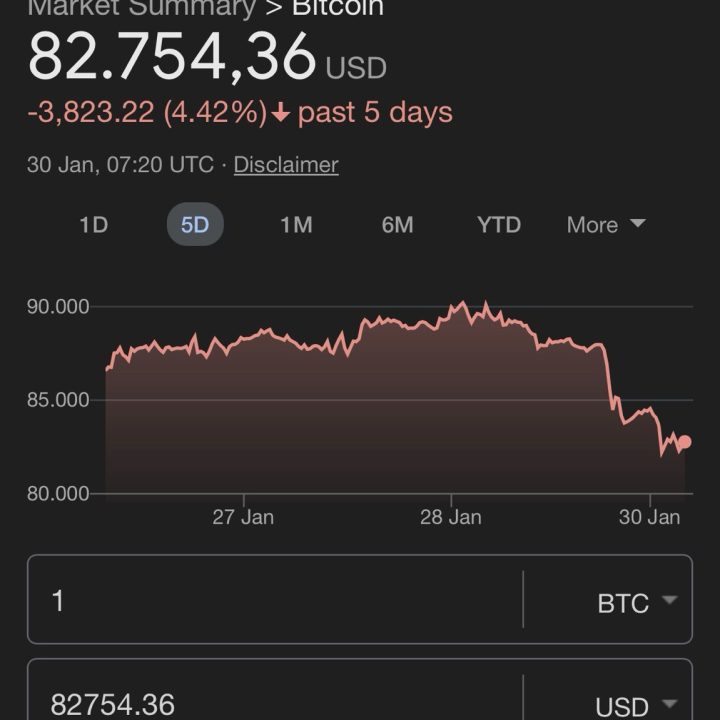The image size is (720, 720).
Task: Click the 90.000 axis label
Action: [x=58, y=307]
